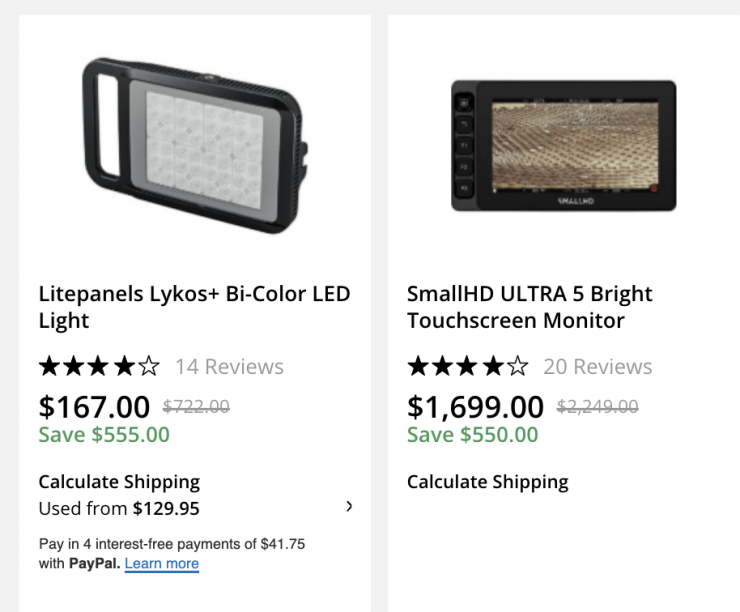740x612 pixels.
Task: Click the SmallHD star rating icons
Action: (467, 366)
